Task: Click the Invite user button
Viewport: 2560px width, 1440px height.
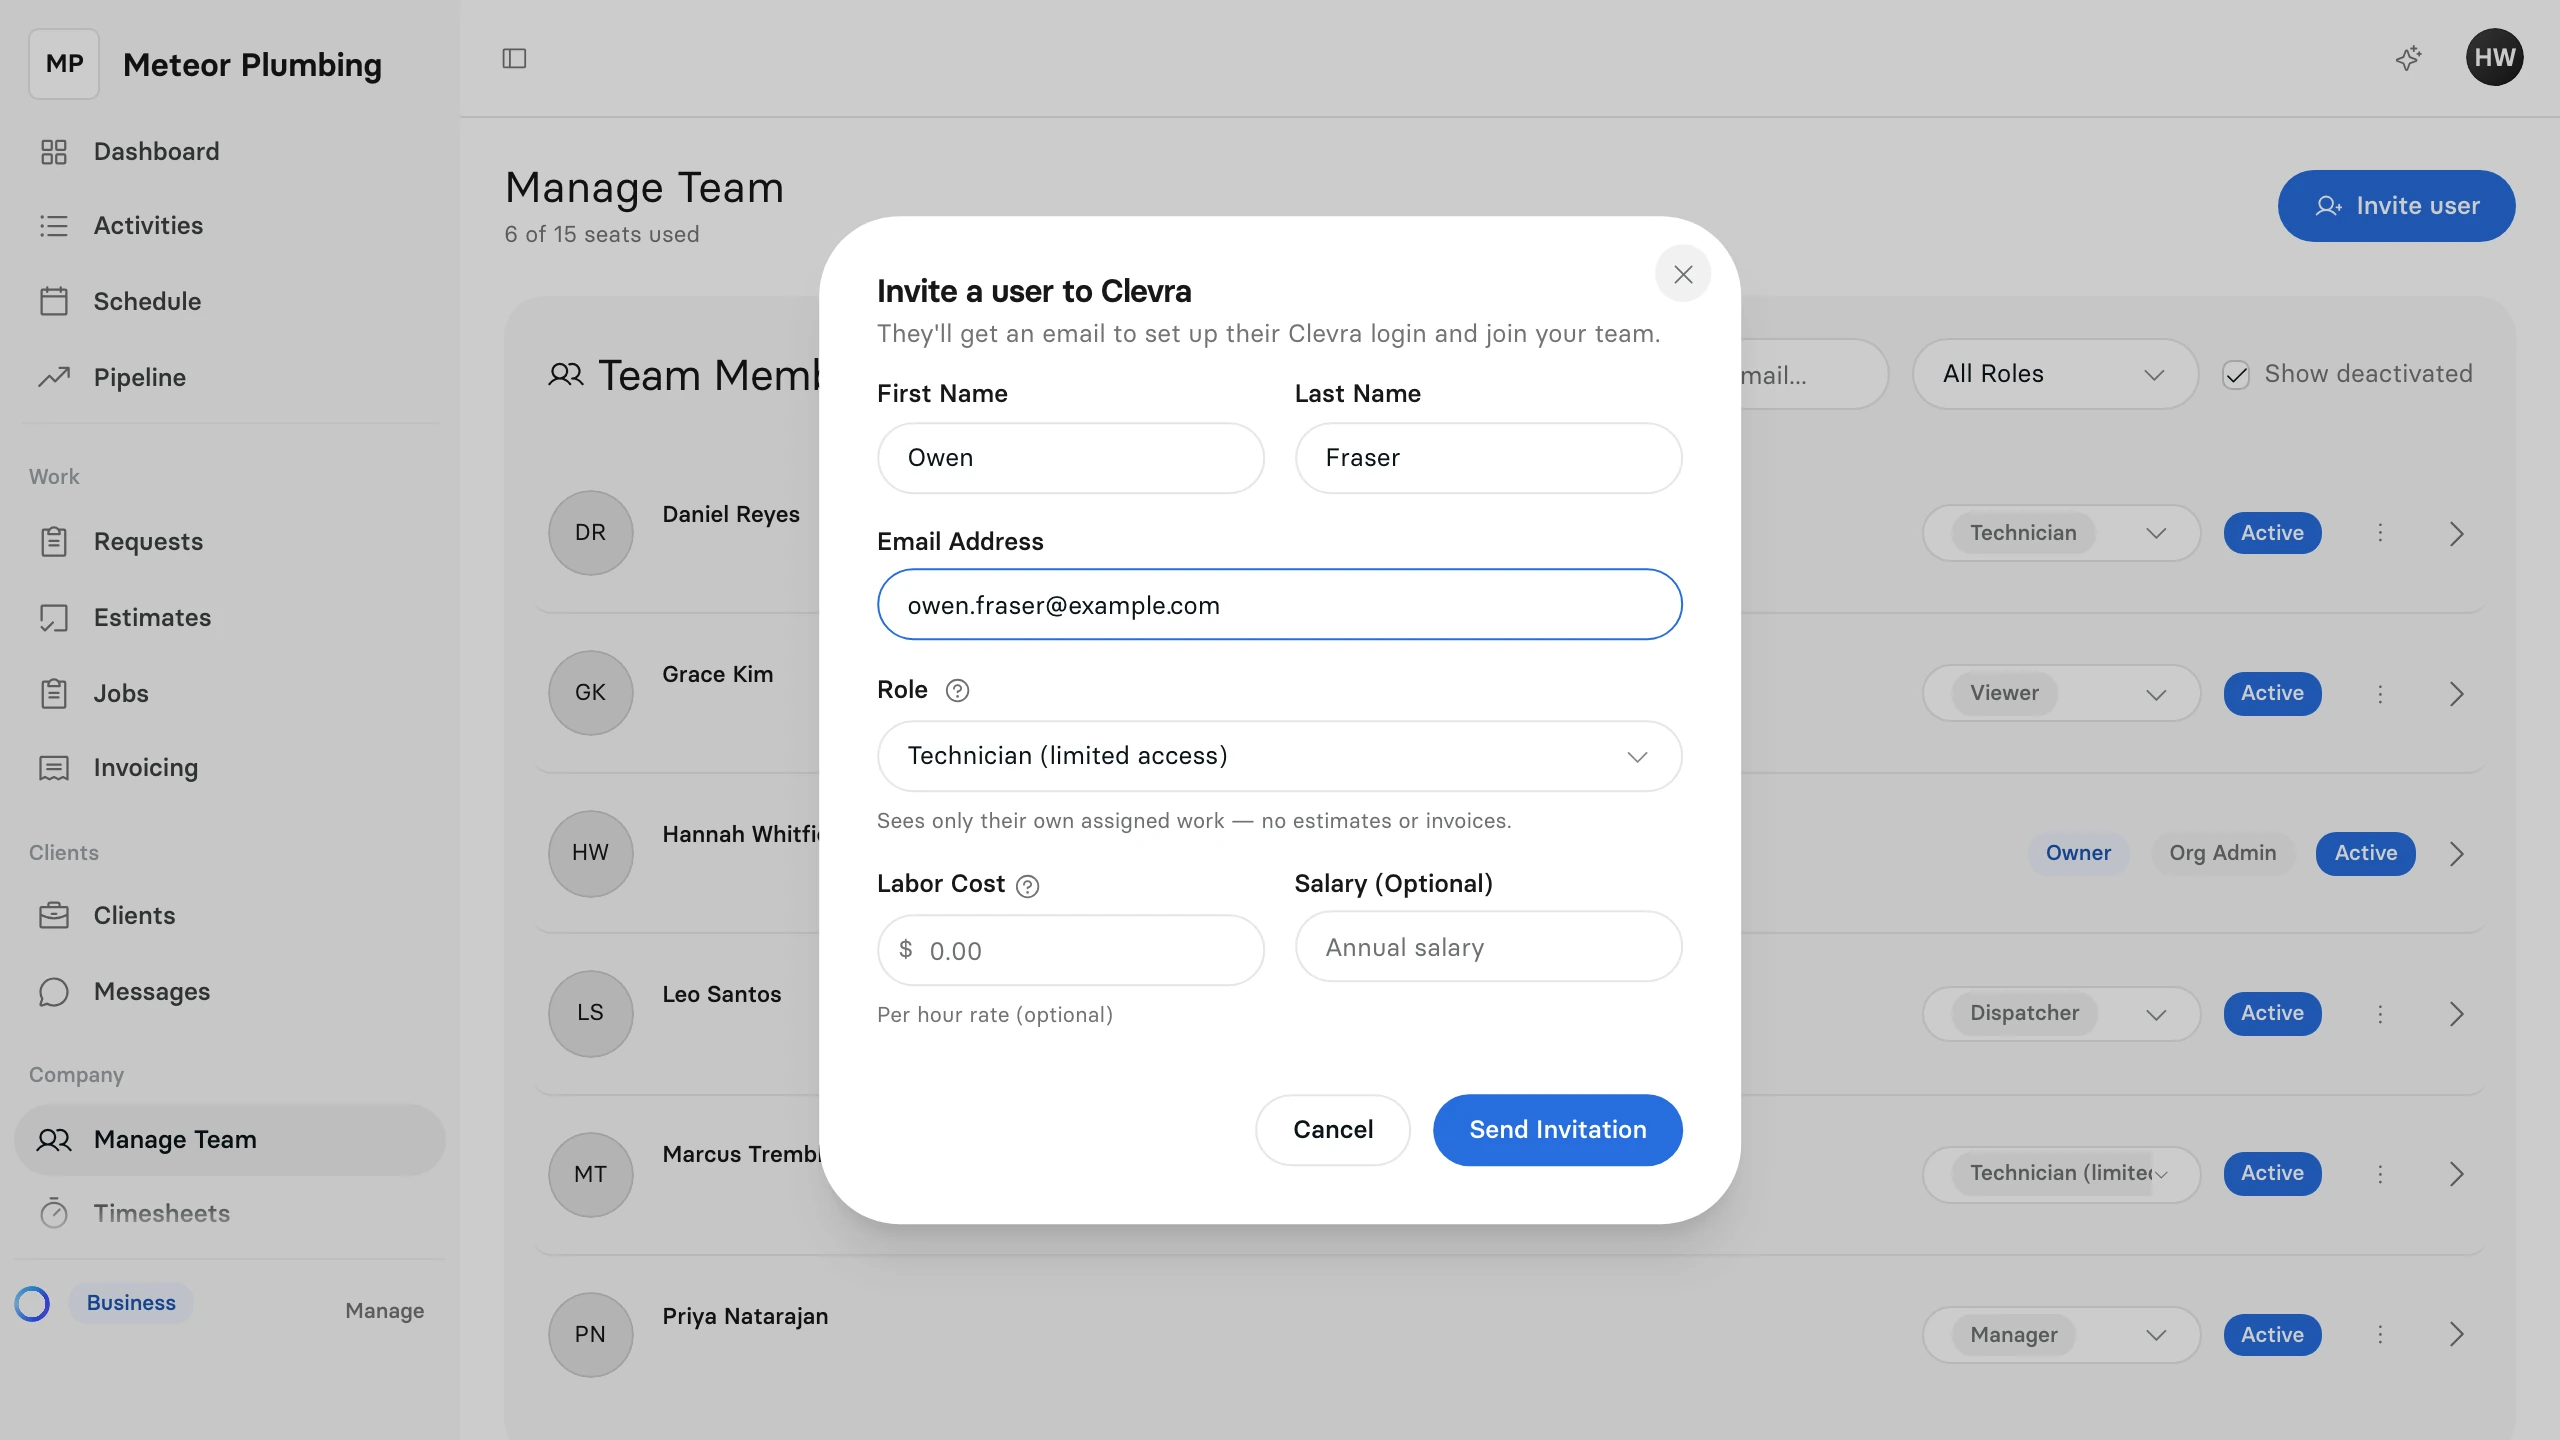Action: click(2396, 206)
